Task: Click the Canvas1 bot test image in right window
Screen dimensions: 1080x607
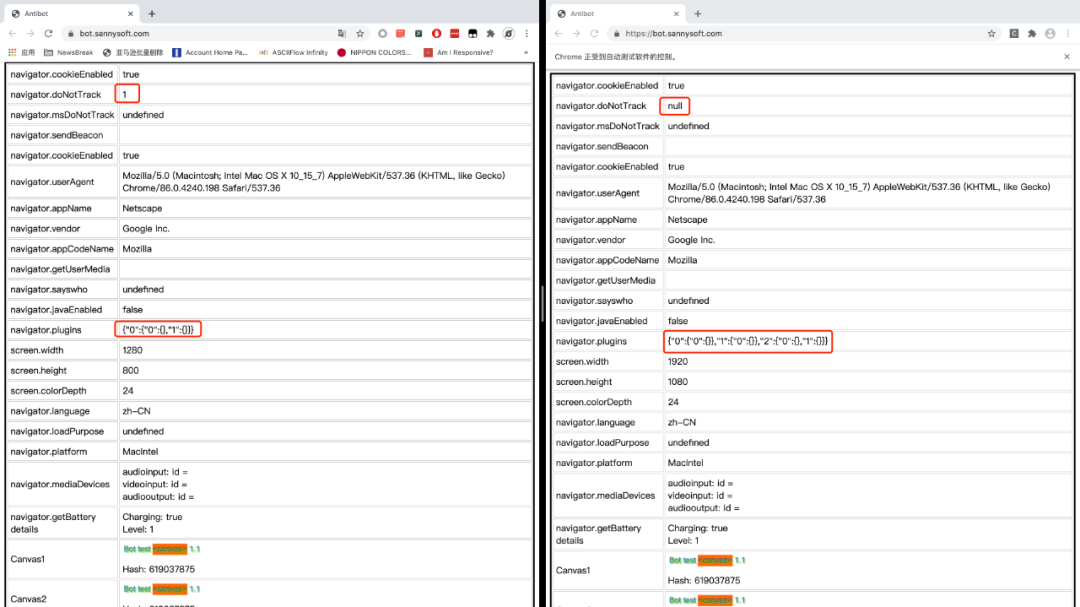Action: pyautogui.click(x=707, y=560)
